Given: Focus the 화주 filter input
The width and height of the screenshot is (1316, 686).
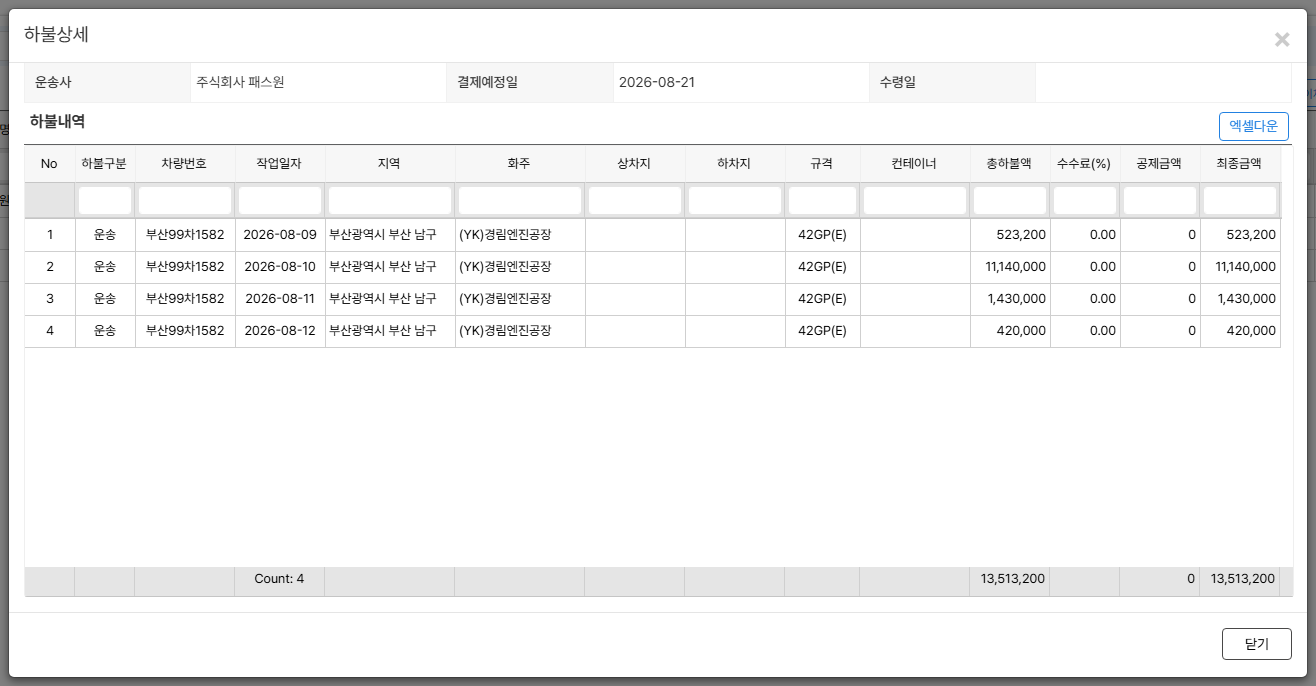Looking at the screenshot, I should pos(520,200).
